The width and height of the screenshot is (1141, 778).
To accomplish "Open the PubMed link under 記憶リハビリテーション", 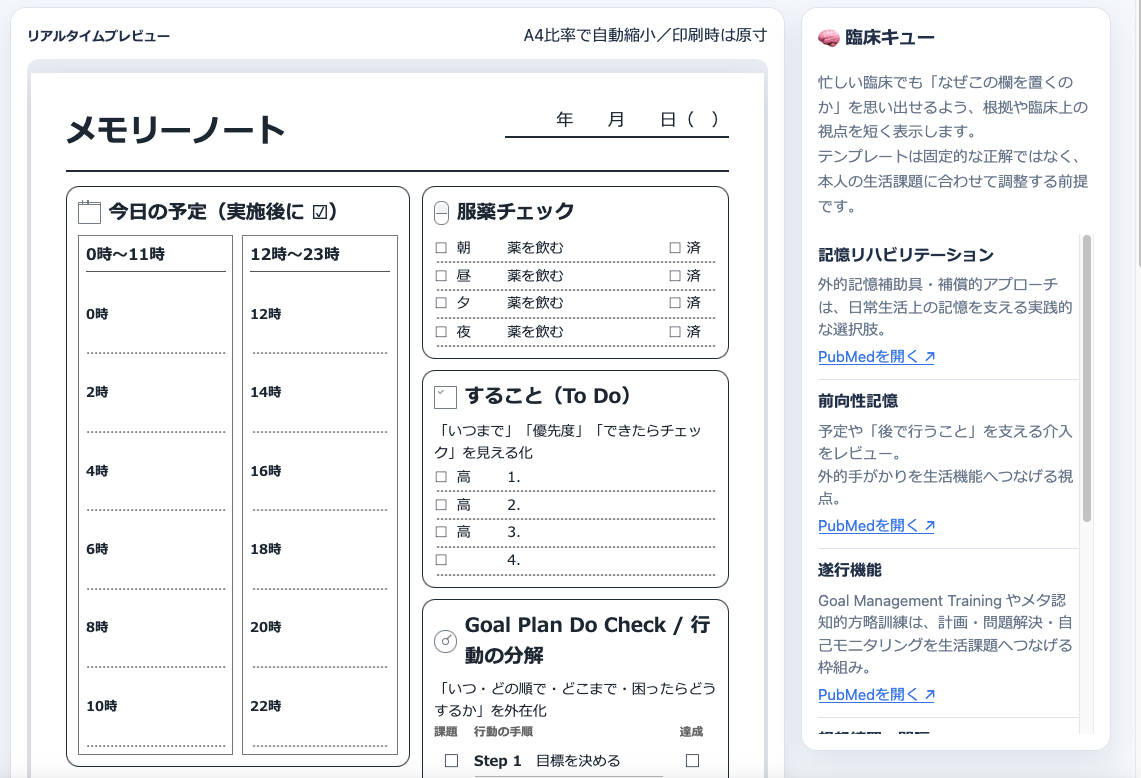I will pyautogui.click(x=876, y=357).
